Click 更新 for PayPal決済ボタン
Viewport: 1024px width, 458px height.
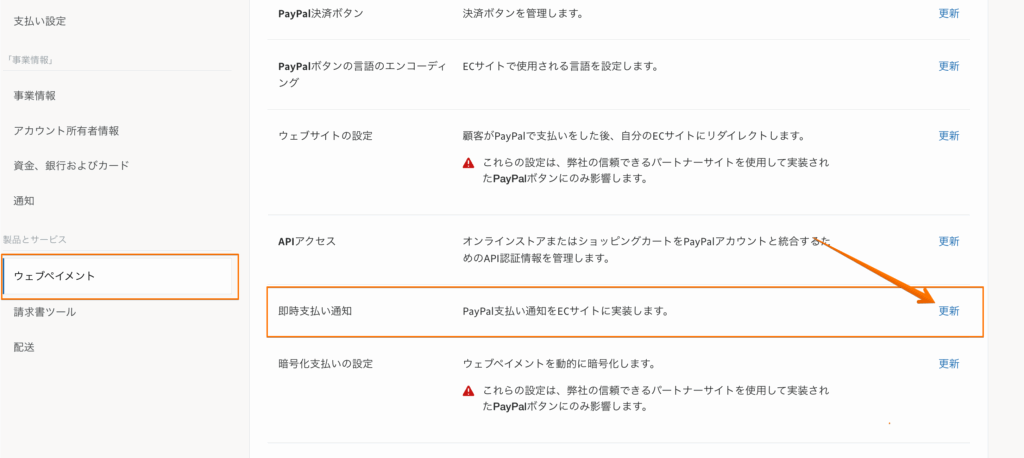949,13
